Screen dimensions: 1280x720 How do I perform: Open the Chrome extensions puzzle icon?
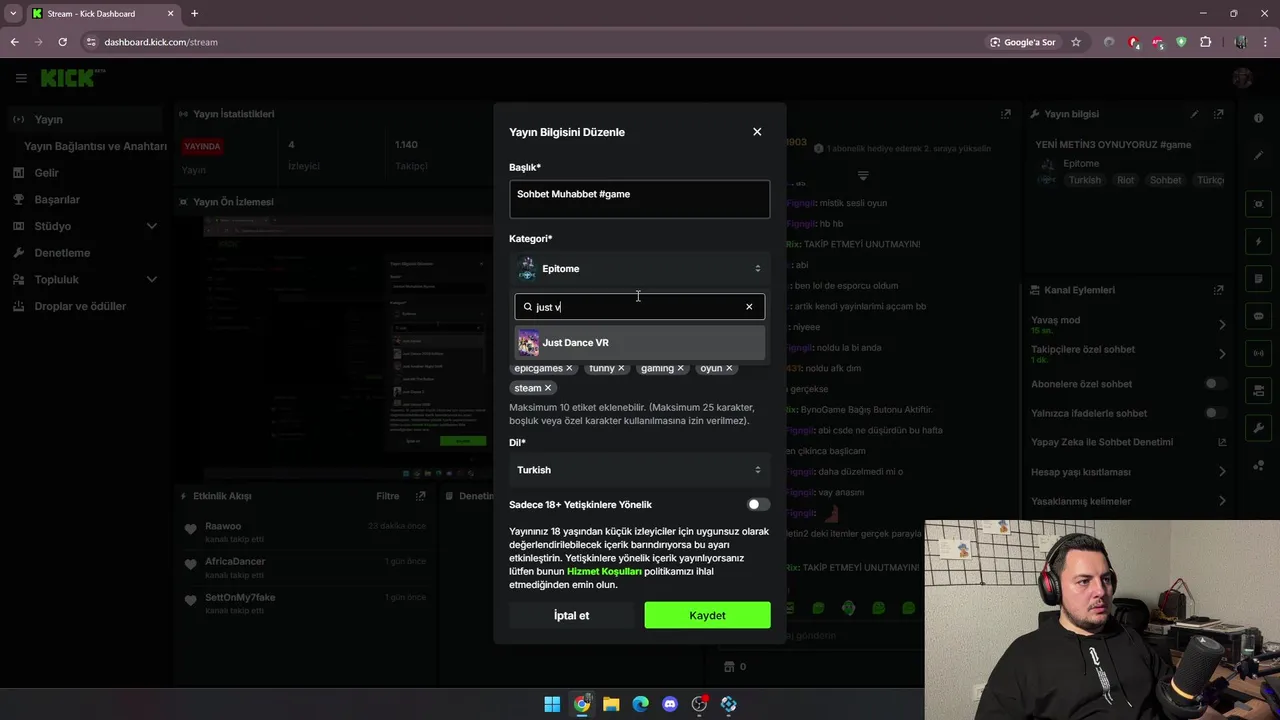tap(1205, 42)
